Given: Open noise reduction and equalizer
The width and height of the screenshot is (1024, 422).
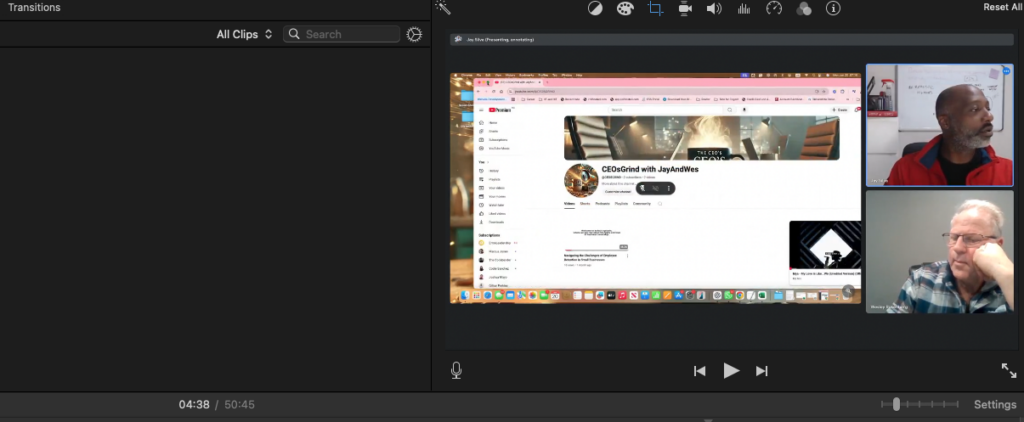Looking at the screenshot, I should tap(744, 9).
